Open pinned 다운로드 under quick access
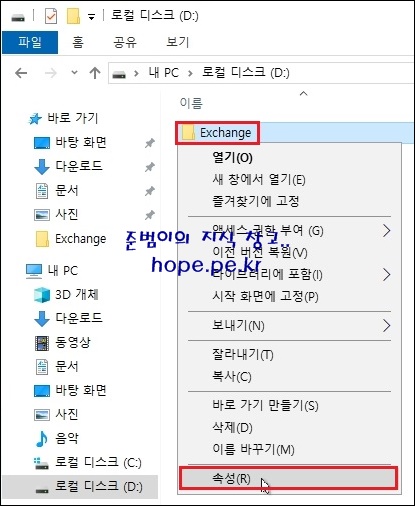Screen dimensions: 415x506 click(x=79, y=166)
